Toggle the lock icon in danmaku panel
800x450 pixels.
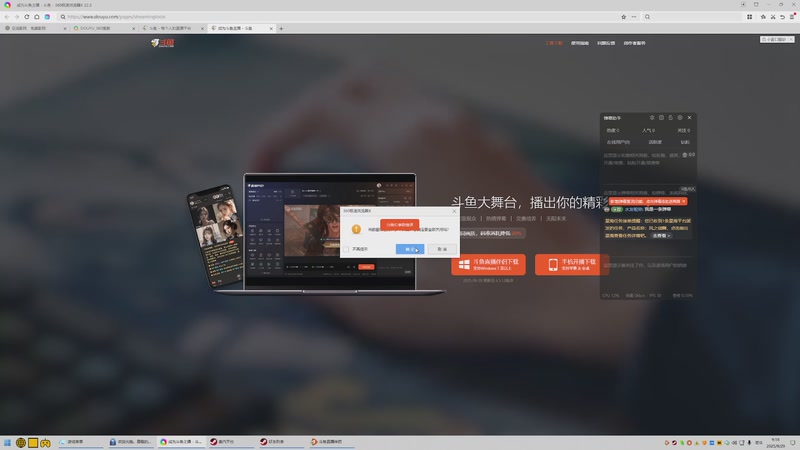coord(670,118)
